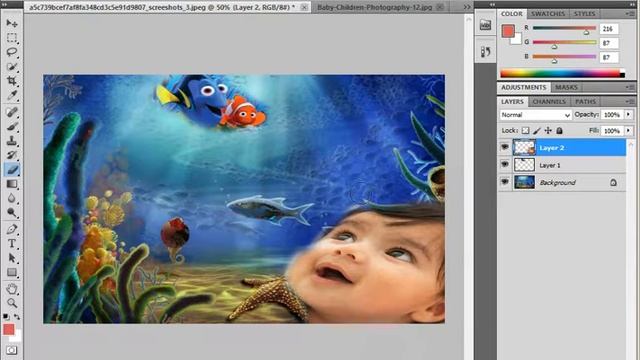Toggle visibility of the Background layer

click(x=504, y=182)
